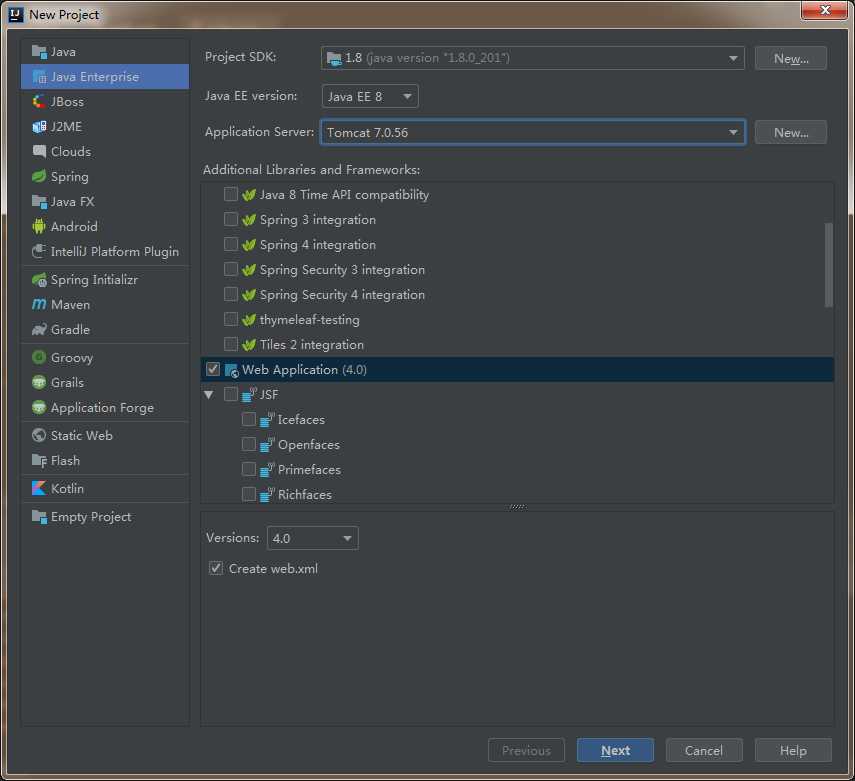
Task: Check Spring 3 integration
Action: [231, 219]
